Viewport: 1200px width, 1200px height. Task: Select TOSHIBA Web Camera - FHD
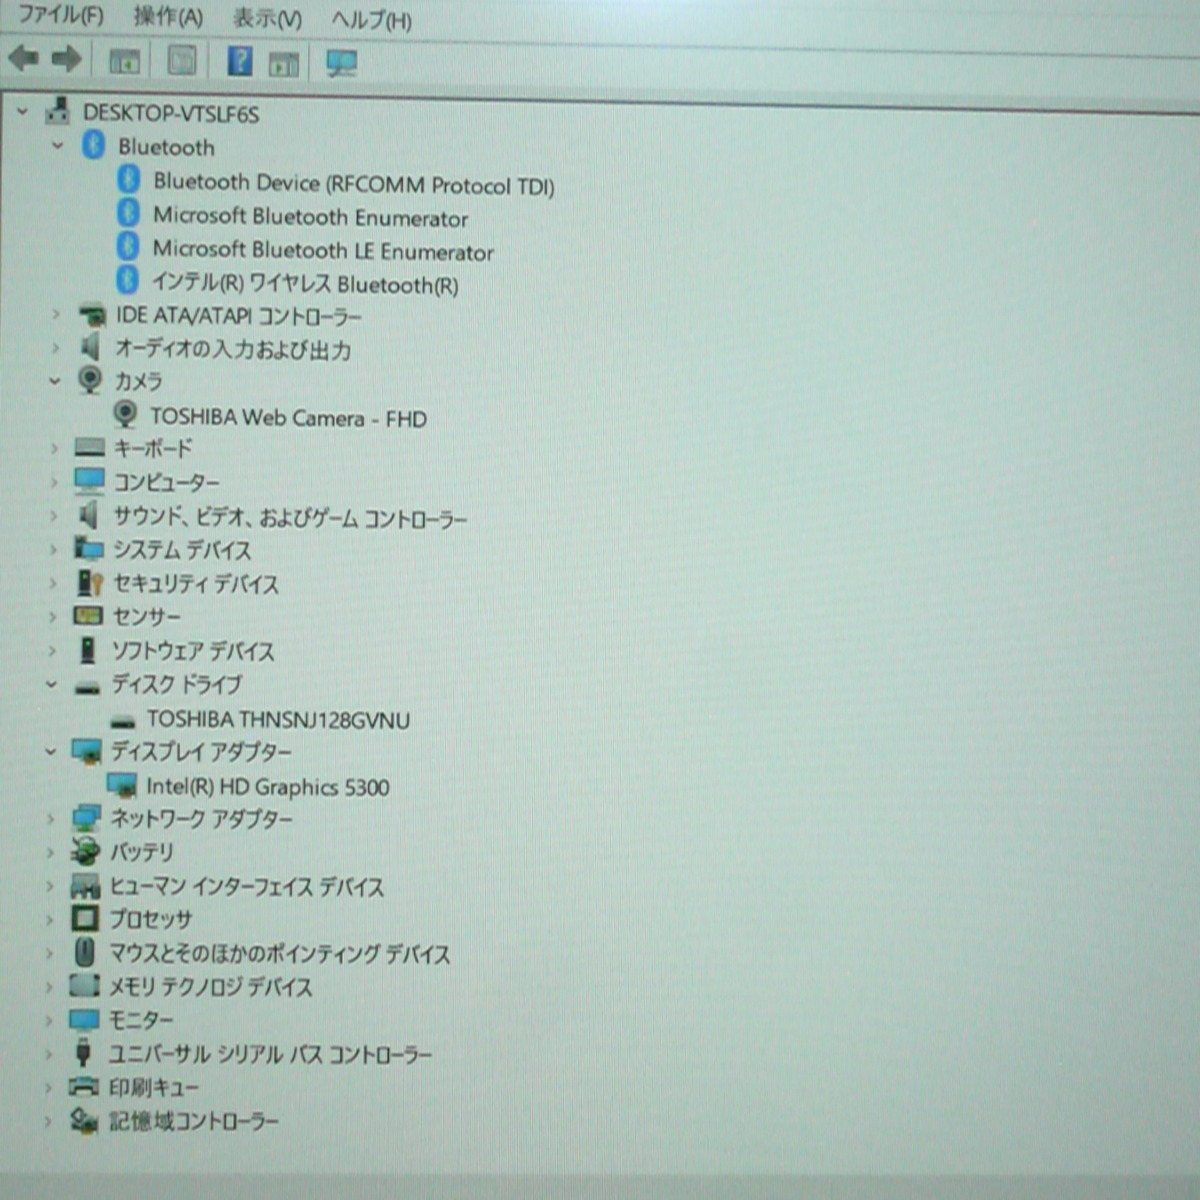coord(288,418)
